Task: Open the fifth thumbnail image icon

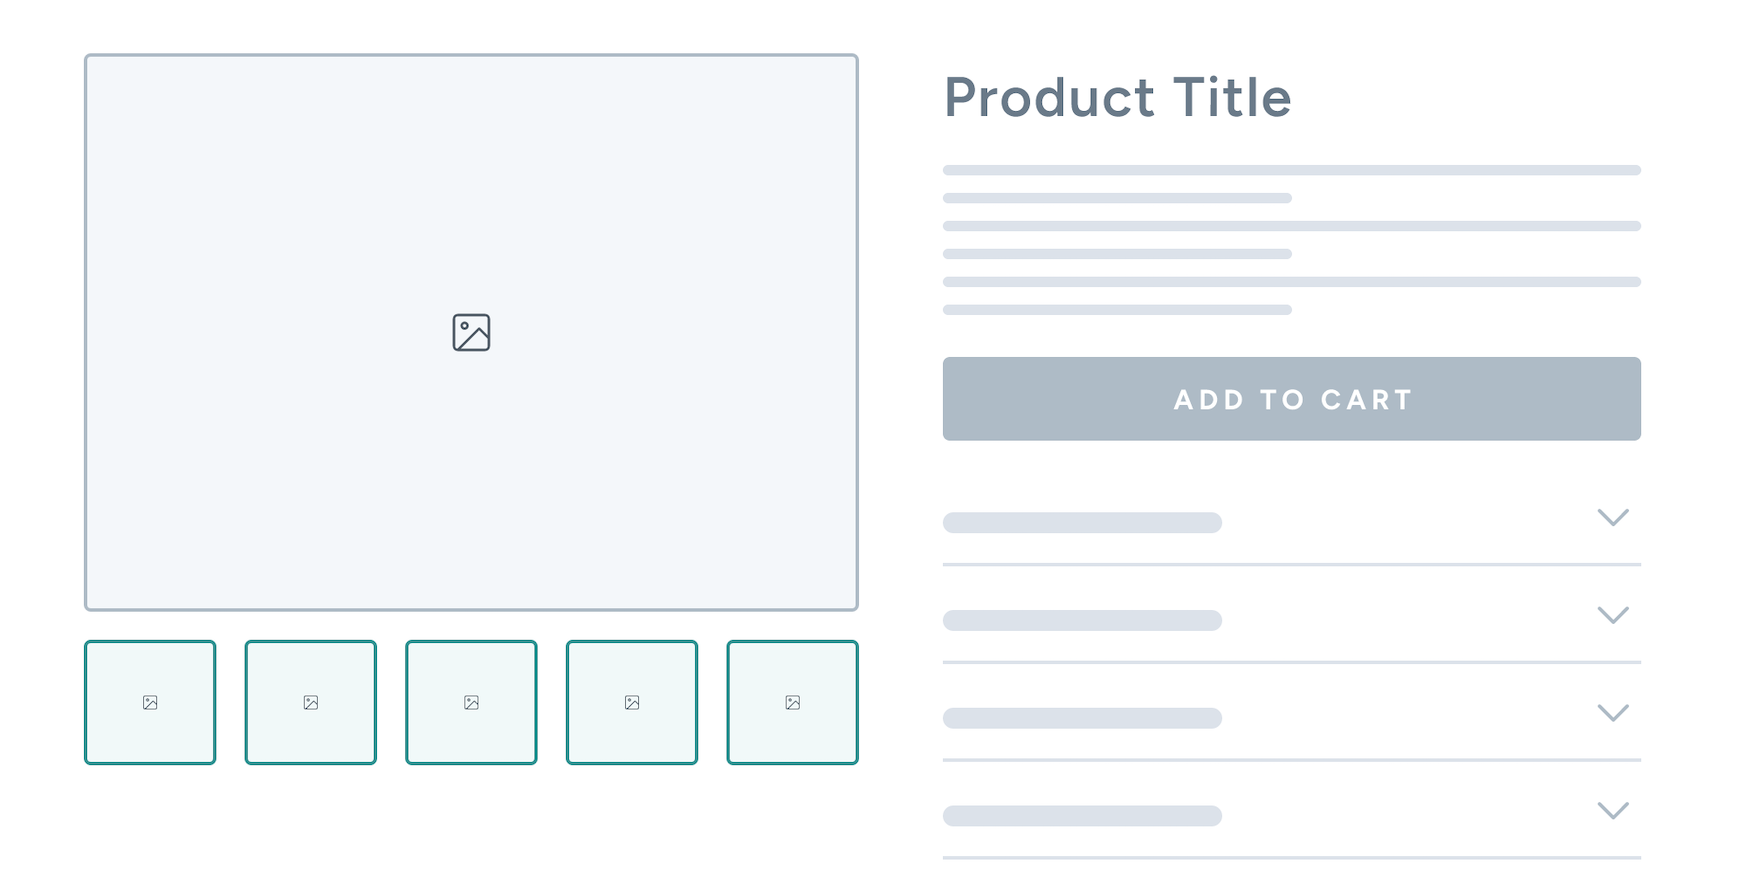Action: [x=793, y=703]
